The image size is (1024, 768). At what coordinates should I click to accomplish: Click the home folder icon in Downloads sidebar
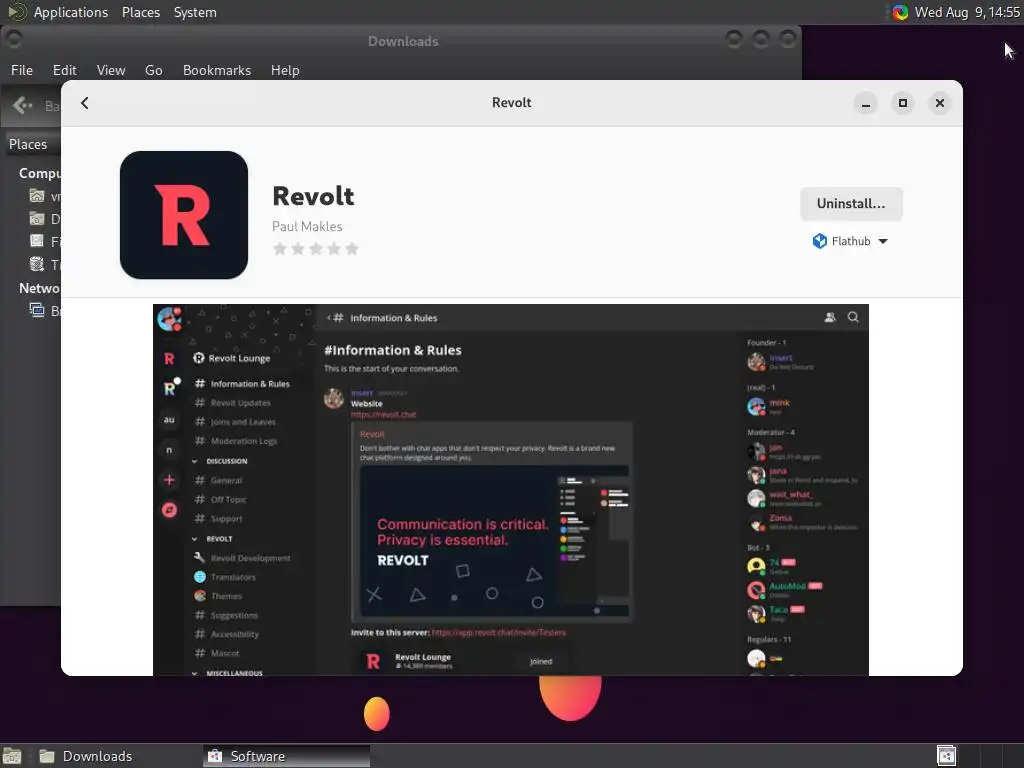(37, 196)
